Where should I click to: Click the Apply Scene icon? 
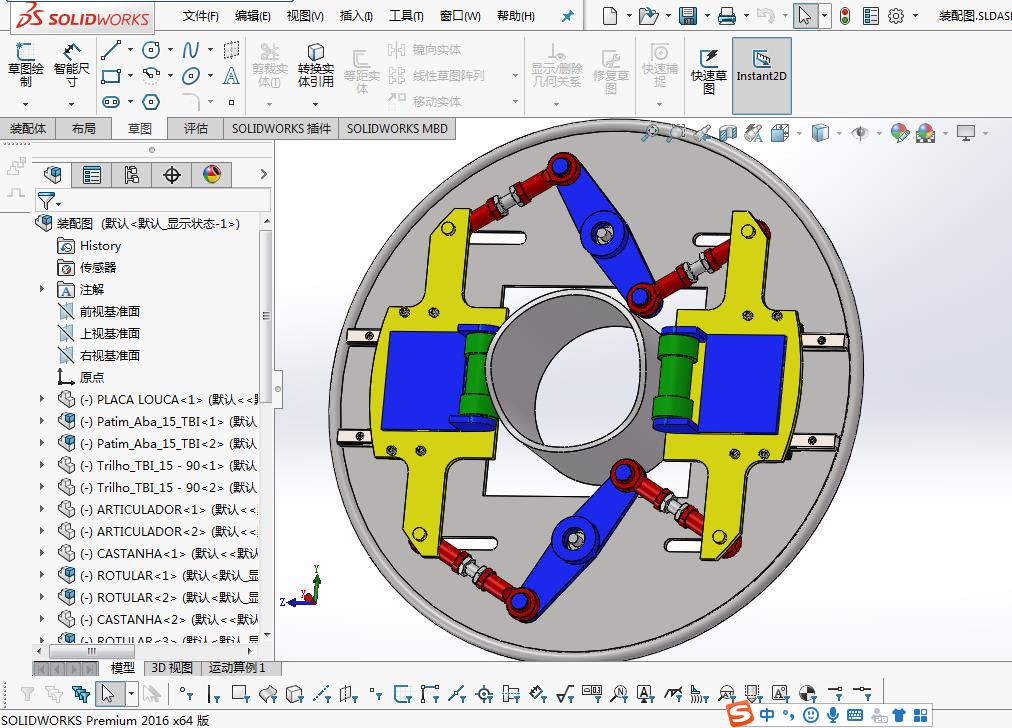pyautogui.click(x=926, y=133)
